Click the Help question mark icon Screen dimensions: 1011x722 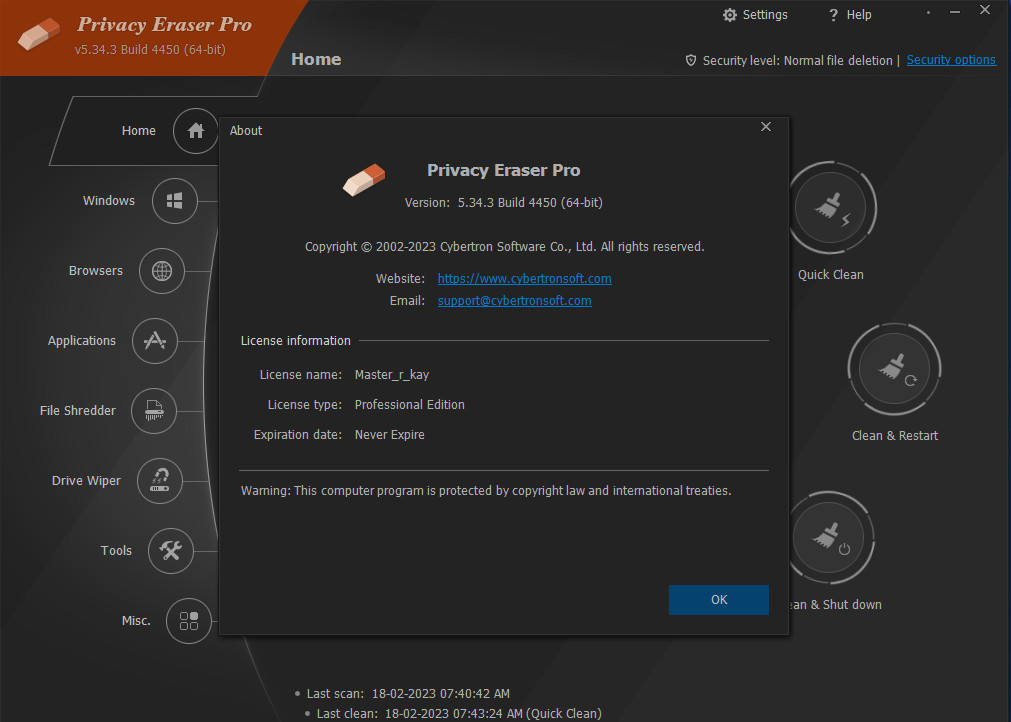click(x=834, y=15)
